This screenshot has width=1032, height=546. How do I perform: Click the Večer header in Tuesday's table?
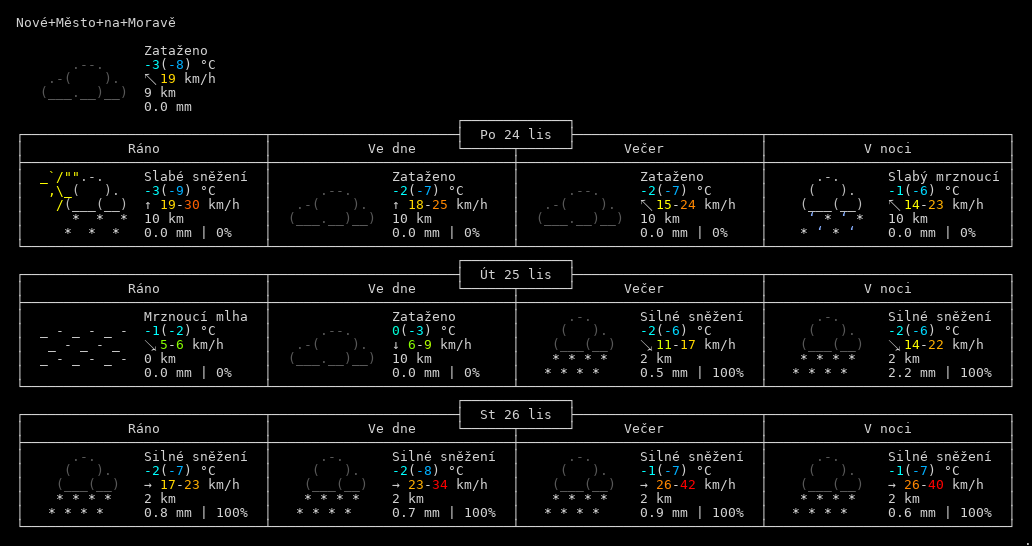(640, 289)
